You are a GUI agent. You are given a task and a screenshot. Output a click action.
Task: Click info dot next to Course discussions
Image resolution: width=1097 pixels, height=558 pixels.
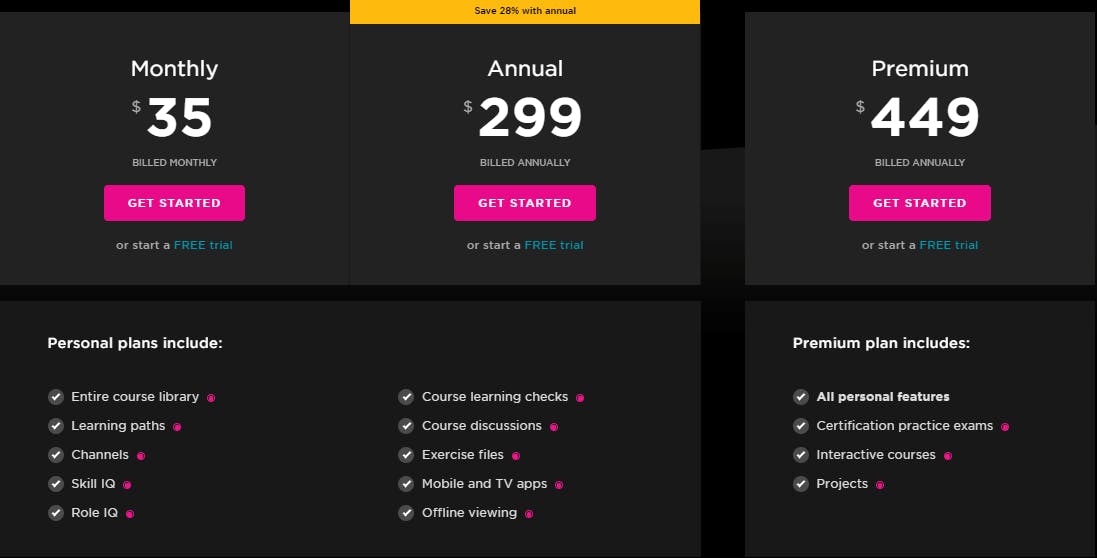coord(553,427)
